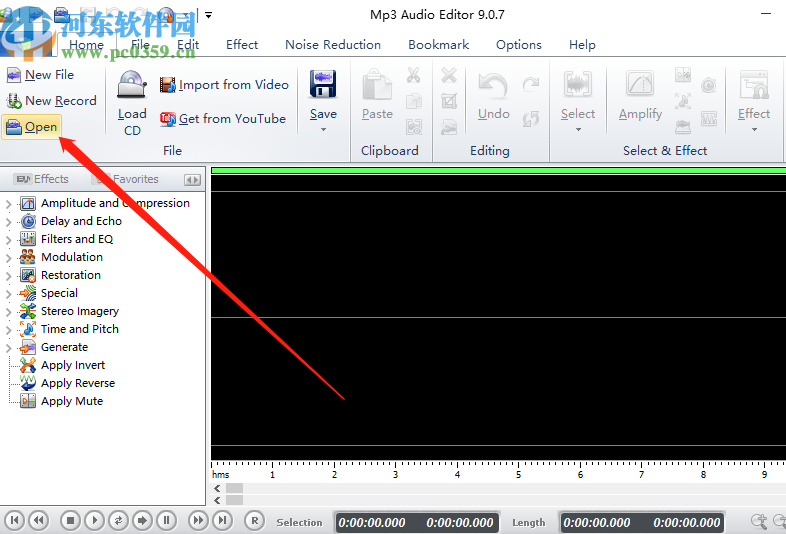Click the Open file button
This screenshot has height=534, width=786.
tap(32, 127)
